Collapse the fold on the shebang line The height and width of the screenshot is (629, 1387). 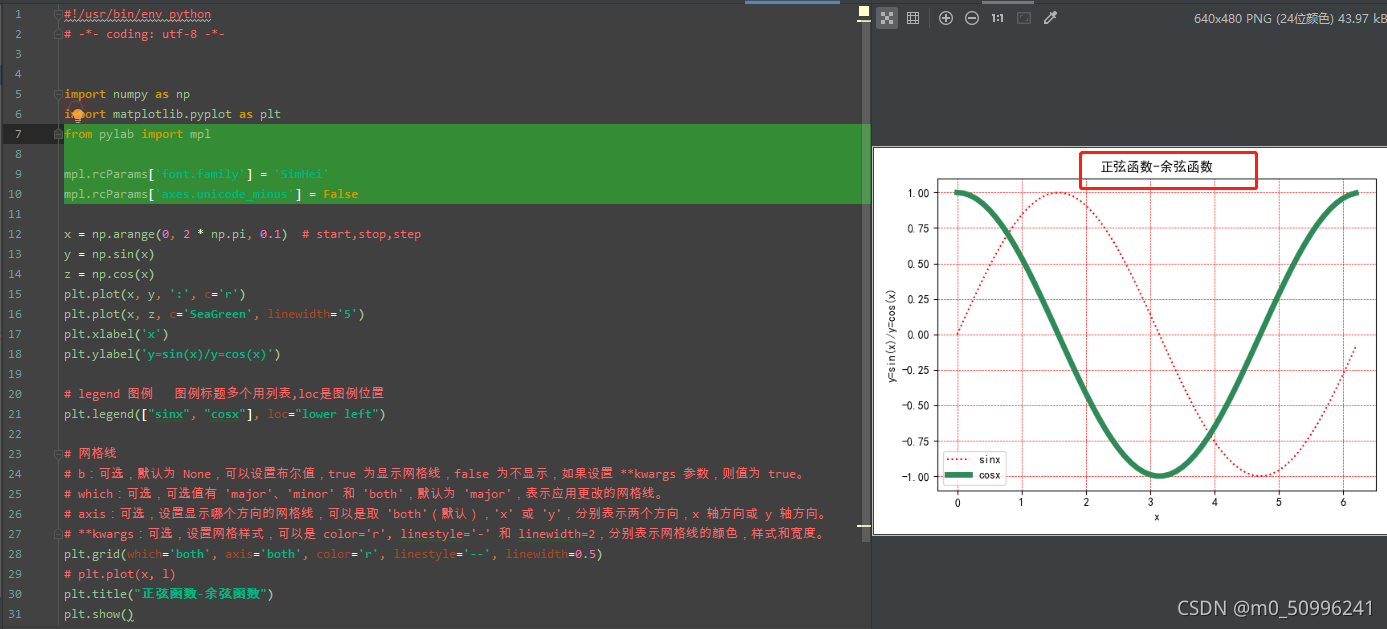[56, 14]
